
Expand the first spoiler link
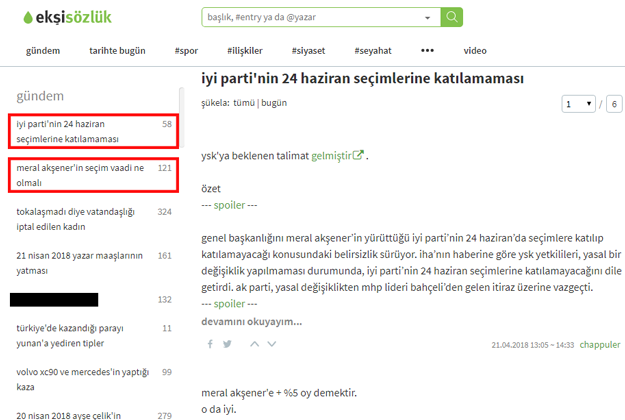click(x=229, y=205)
